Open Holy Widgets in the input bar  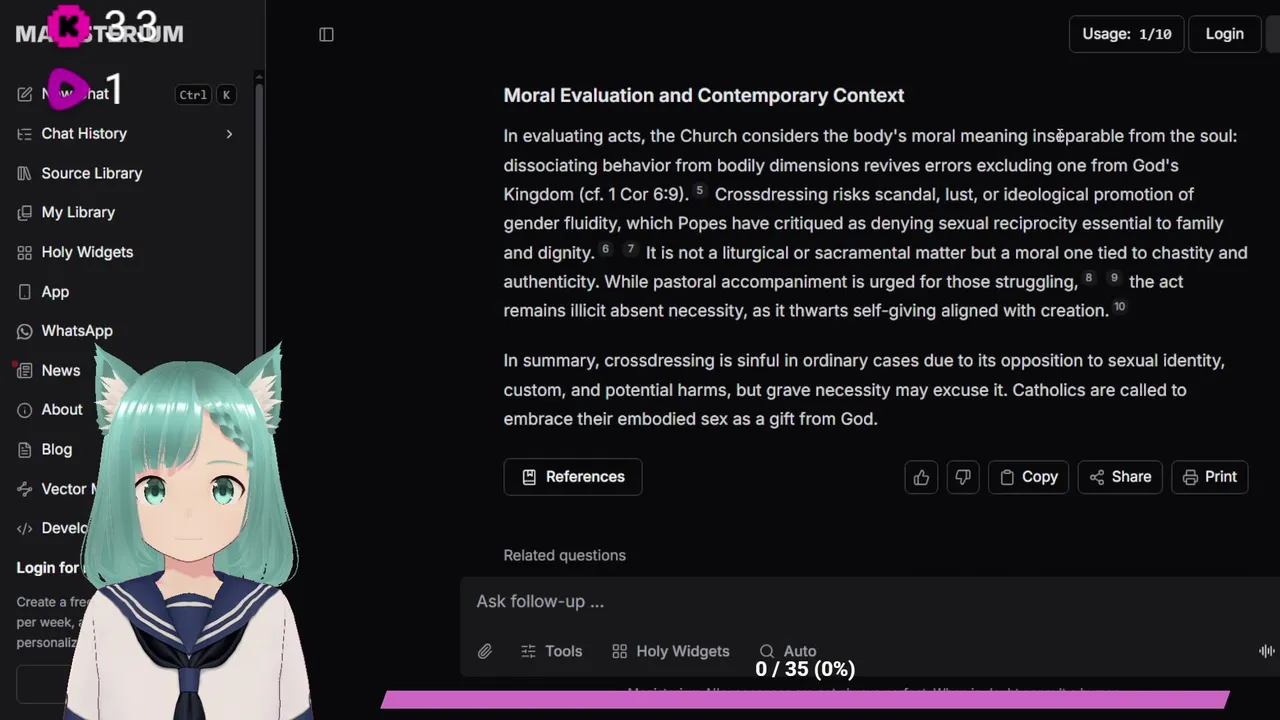click(671, 651)
